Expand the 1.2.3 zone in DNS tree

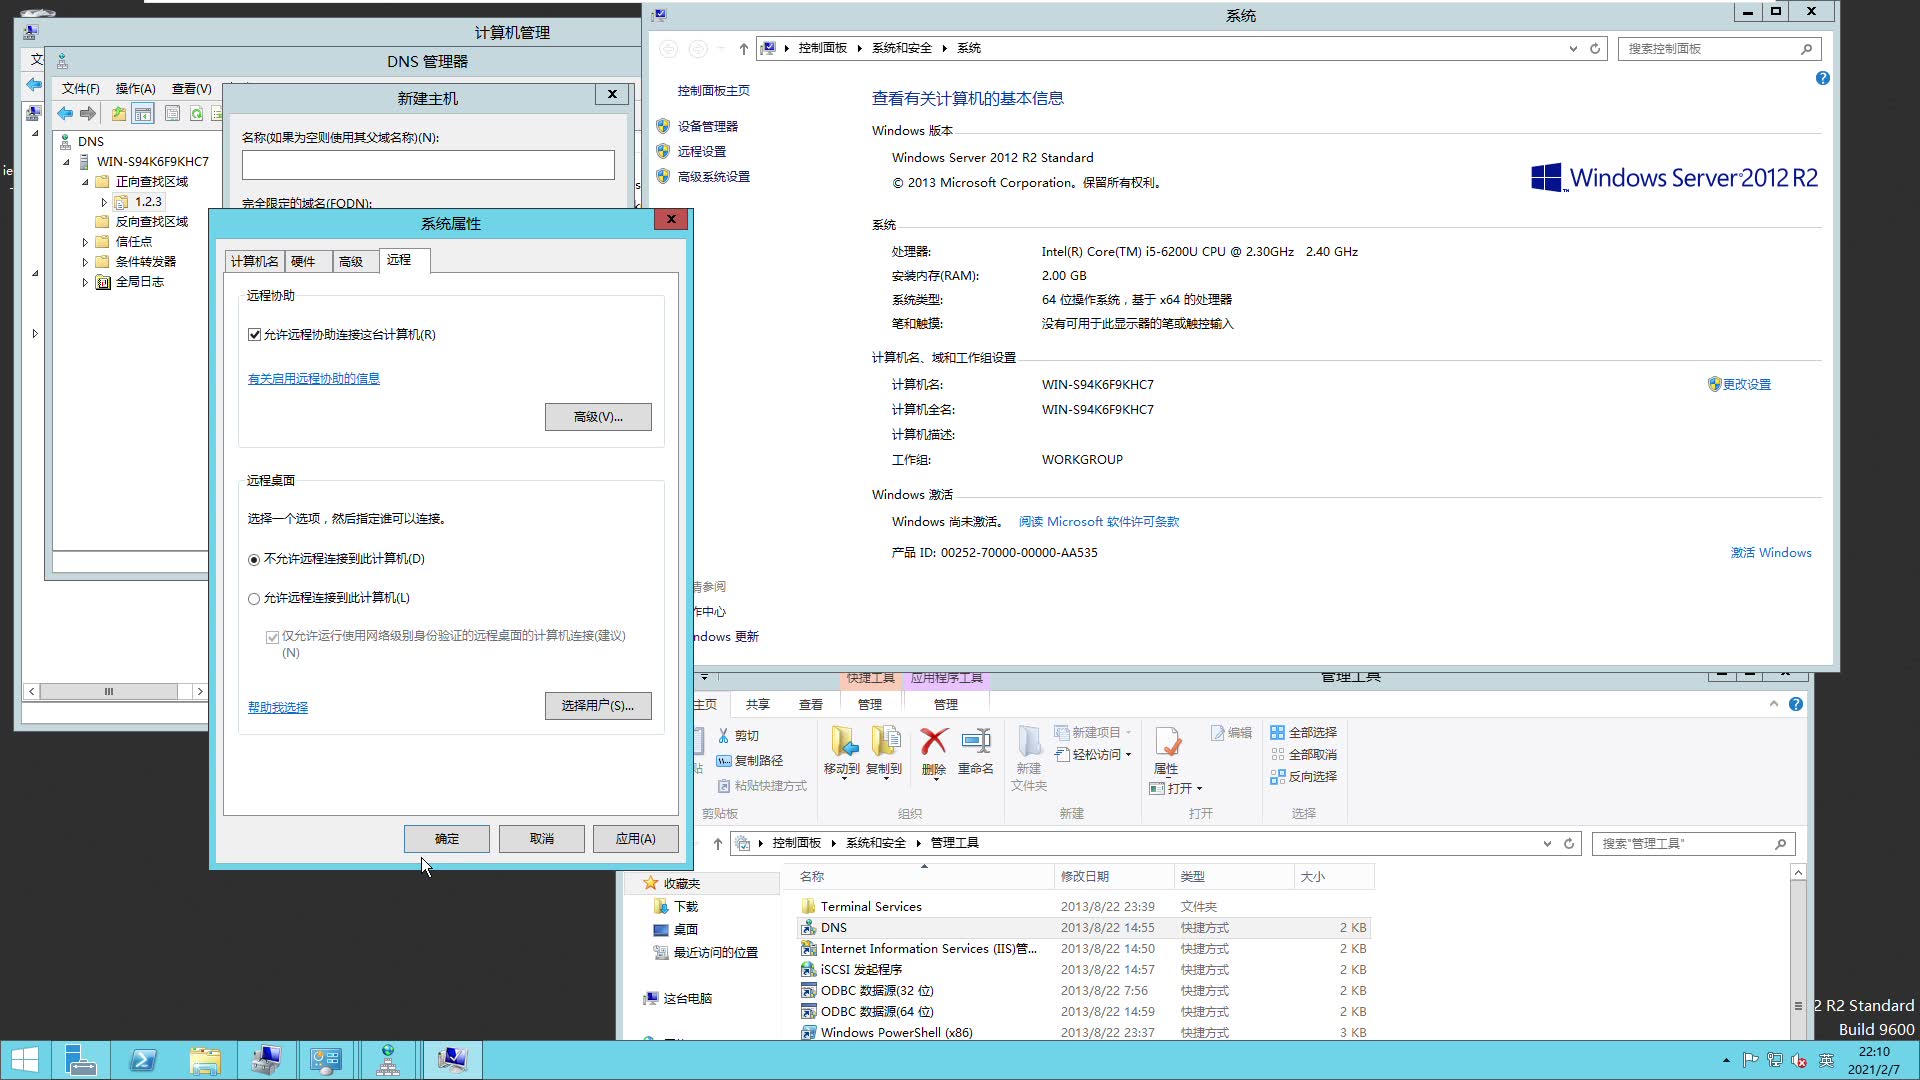pyautogui.click(x=104, y=201)
